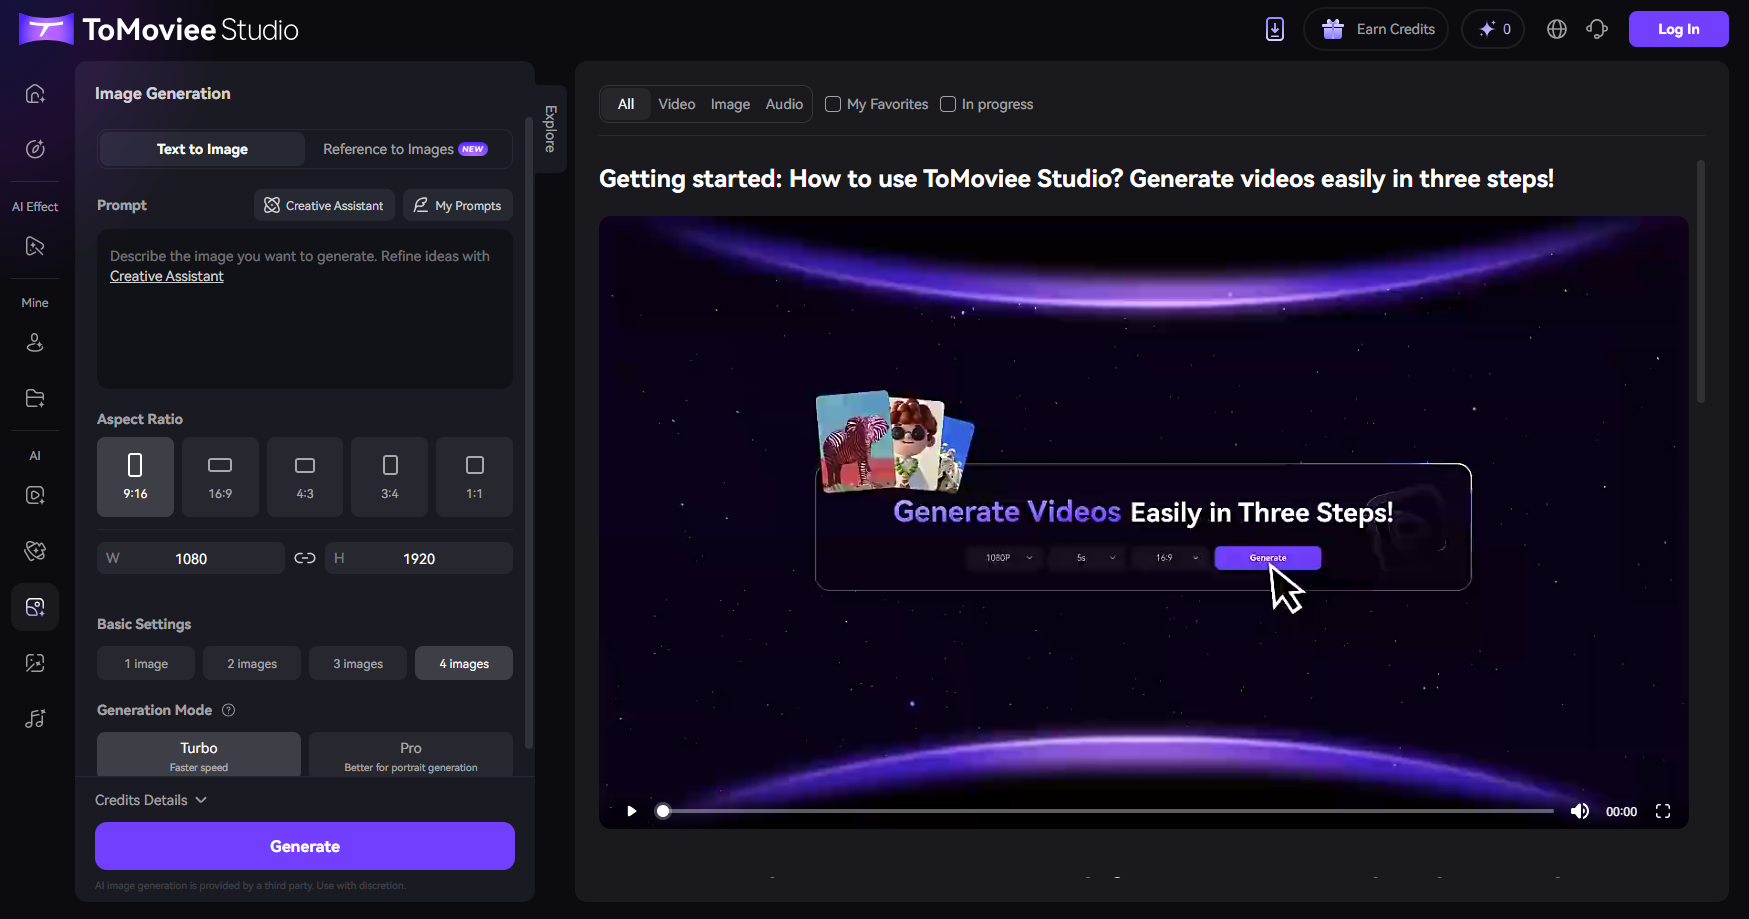Open the AI Video Generation sidebar icon

point(35,495)
